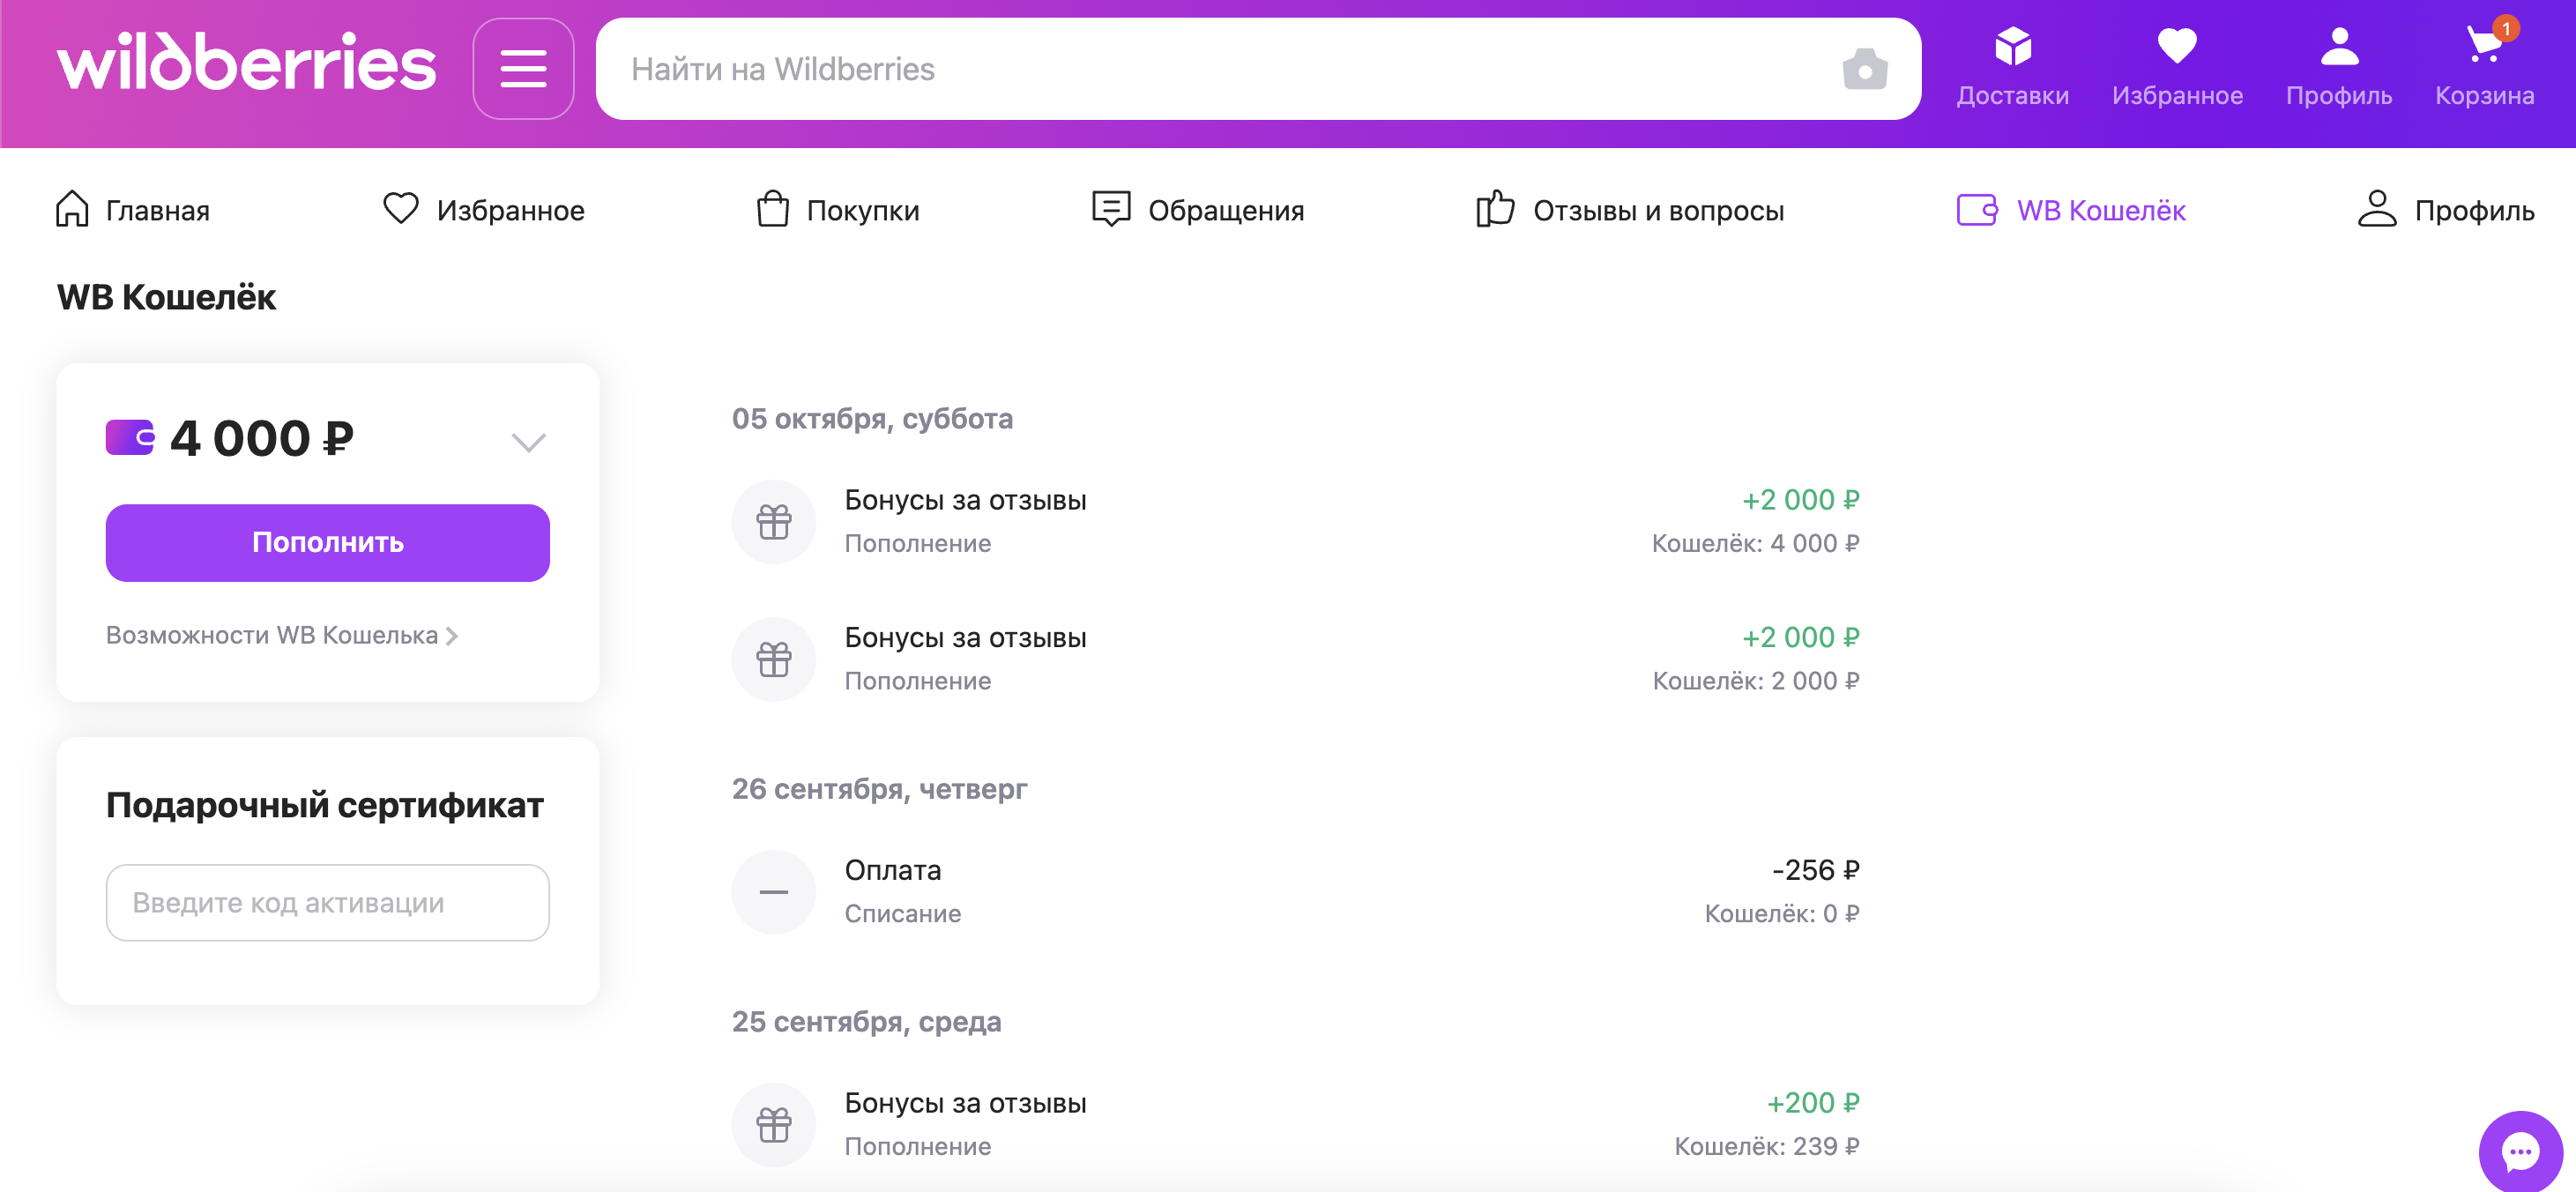2576x1192 pixels.
Task: Select WB Кошелёк tab
Action: [x=2071, y=210]
